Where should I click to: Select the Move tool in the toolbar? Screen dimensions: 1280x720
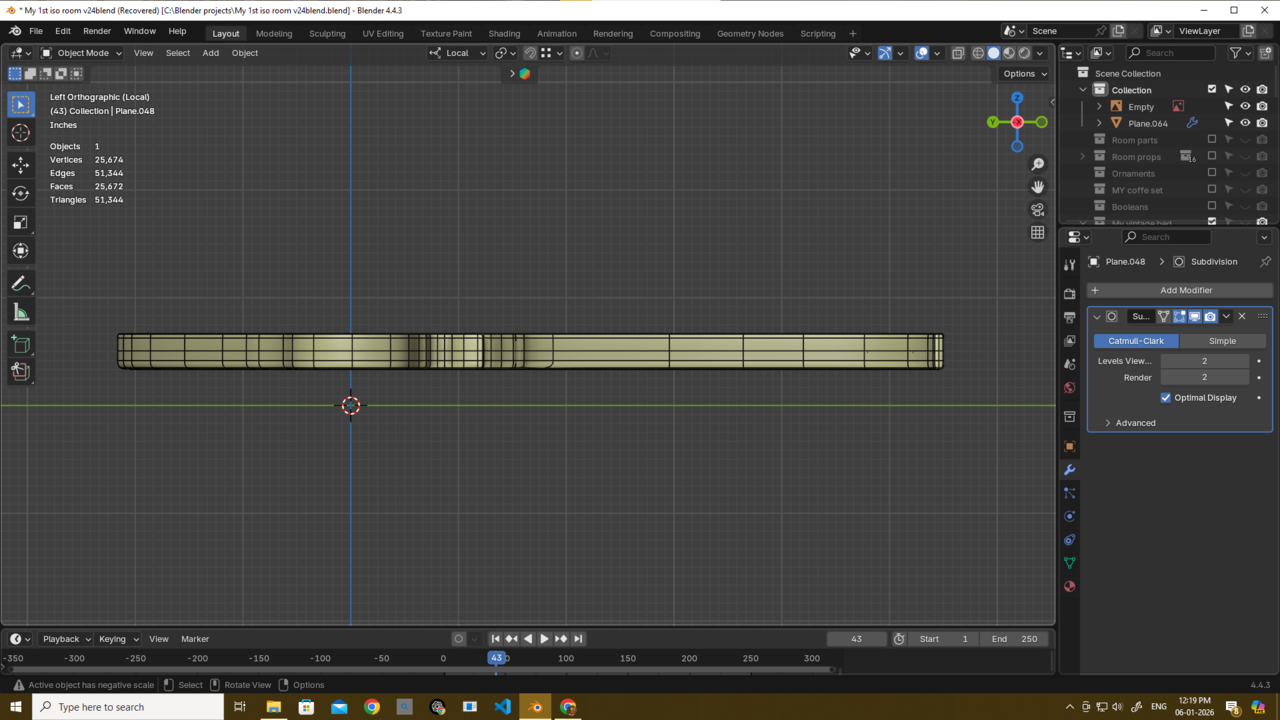point(20,164)
